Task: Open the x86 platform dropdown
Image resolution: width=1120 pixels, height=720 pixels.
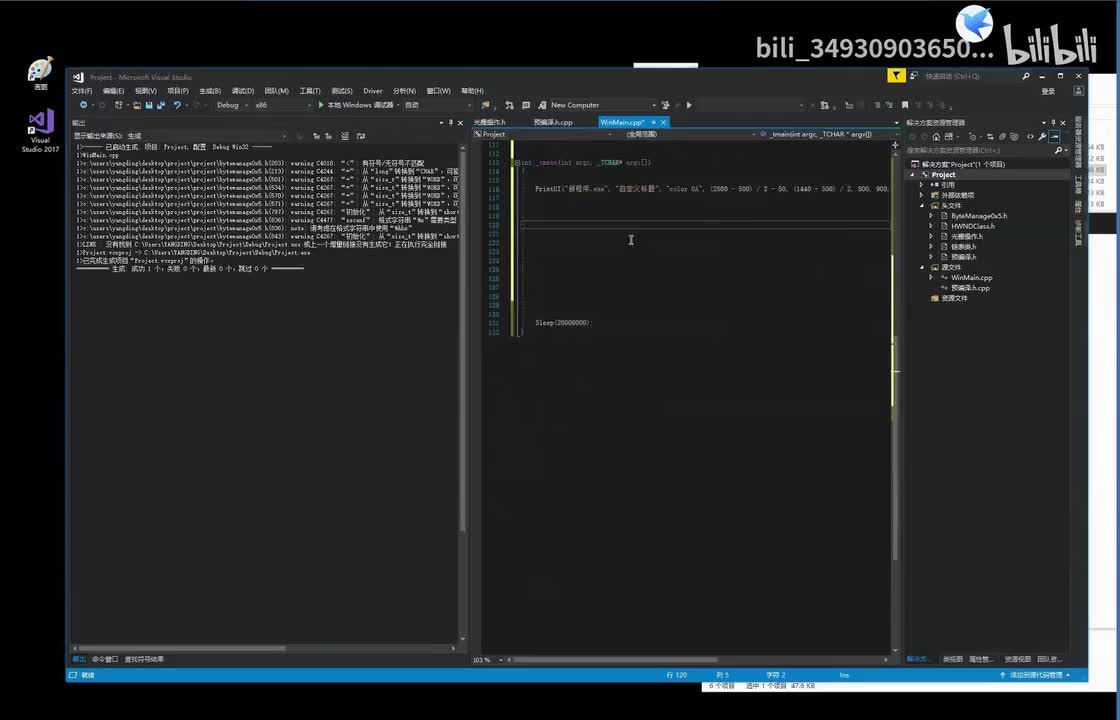Action: 283,105
